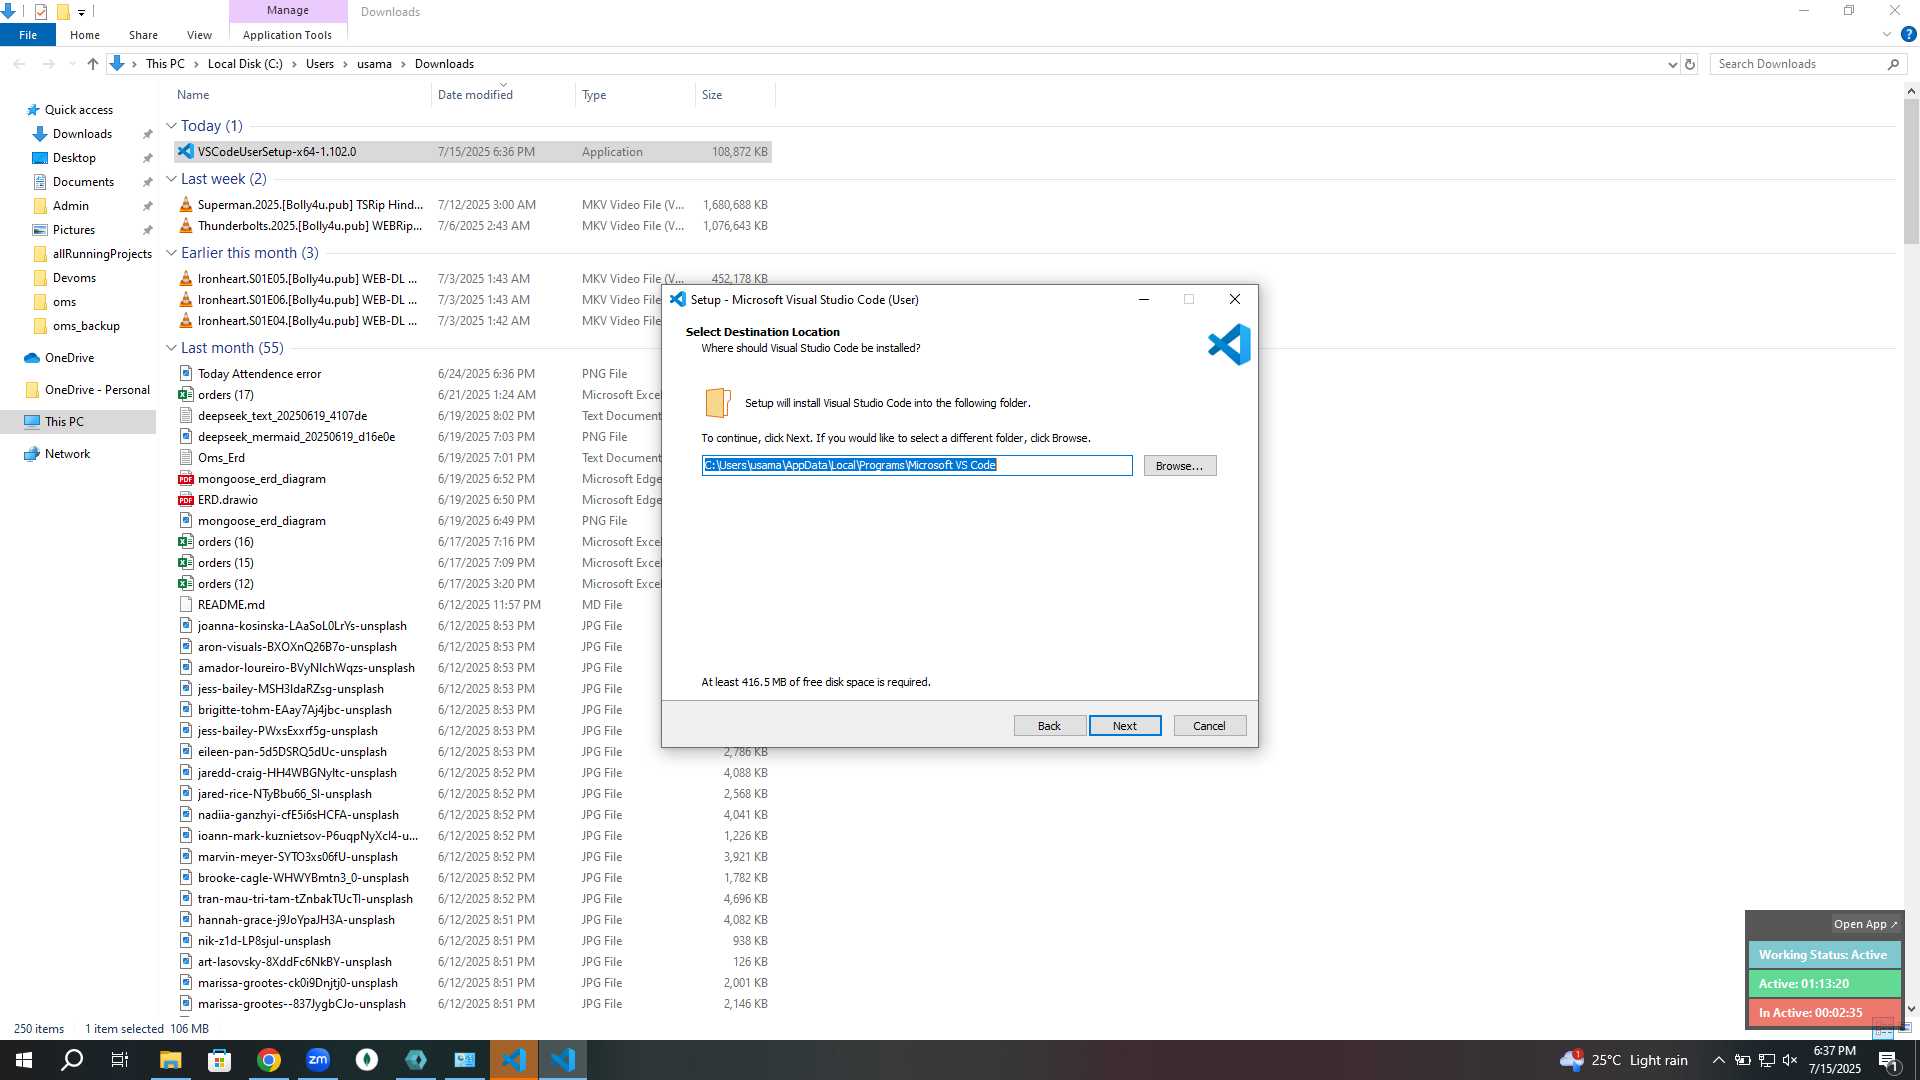Open Quick access in navigation pane
The width and height of the screenshot is (1920, 1080).
(78, 110)
